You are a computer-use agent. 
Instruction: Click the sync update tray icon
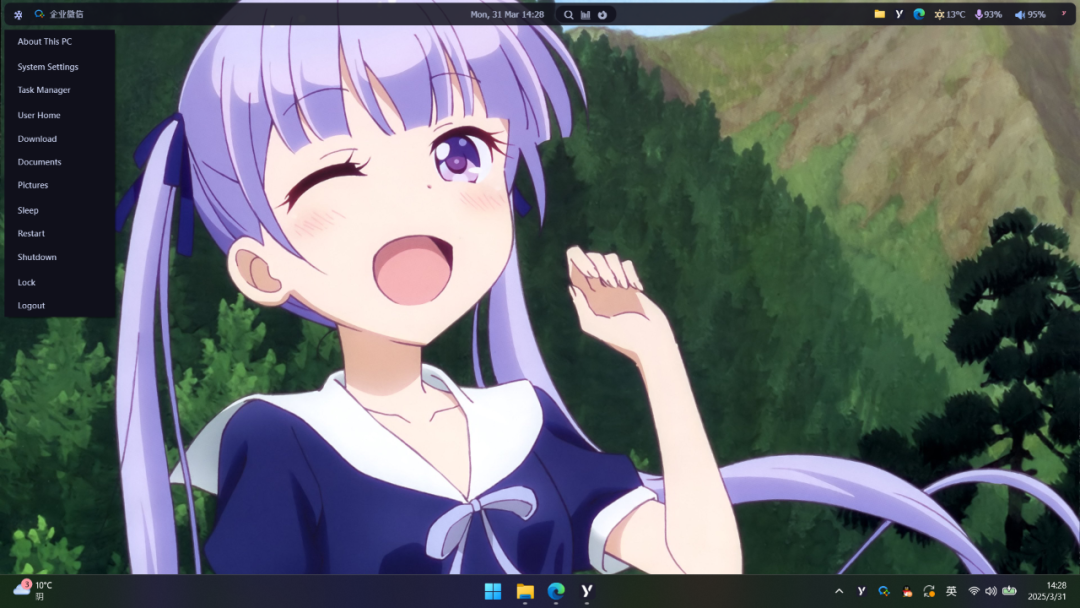point(929,591)
